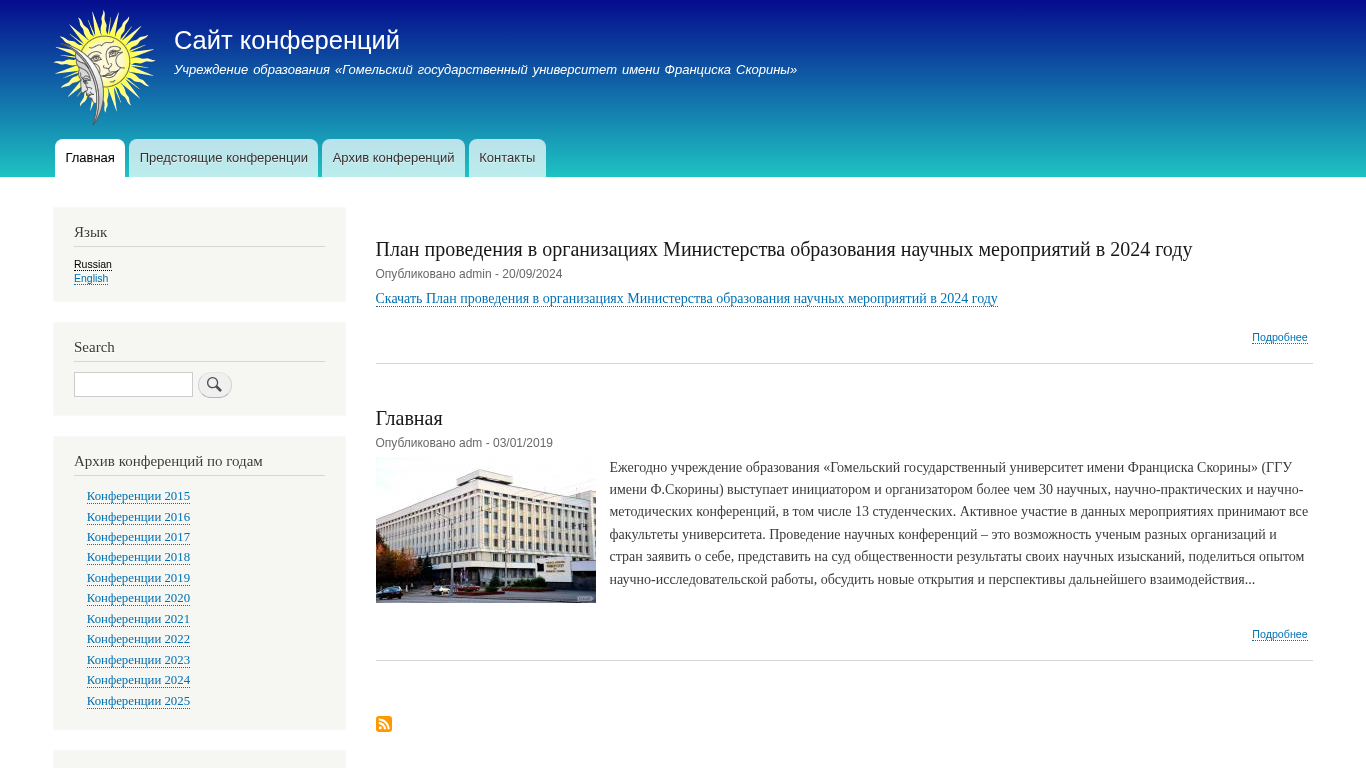The image size is (1366, 768).
Task: Click Подробнее under the Главная article
Action: pos(1280,635)
